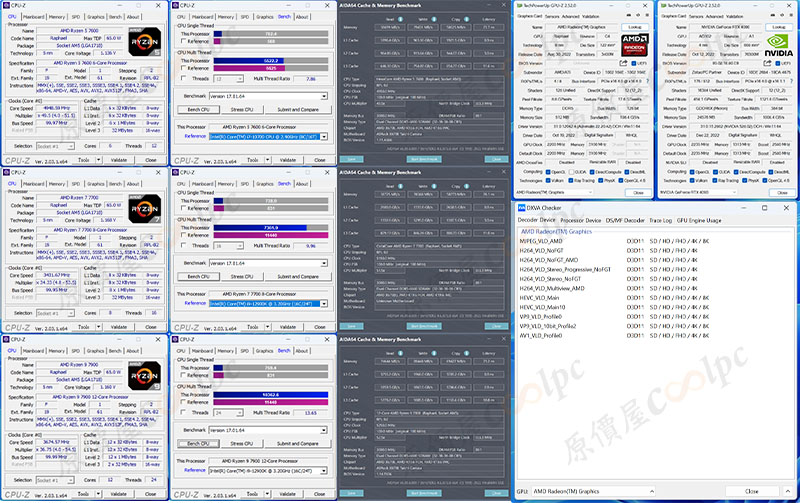Open the Reference CPU dropdown in Ryzen 5 7600 bench
Screen dimensions: 800x503
tap(268, 136)
